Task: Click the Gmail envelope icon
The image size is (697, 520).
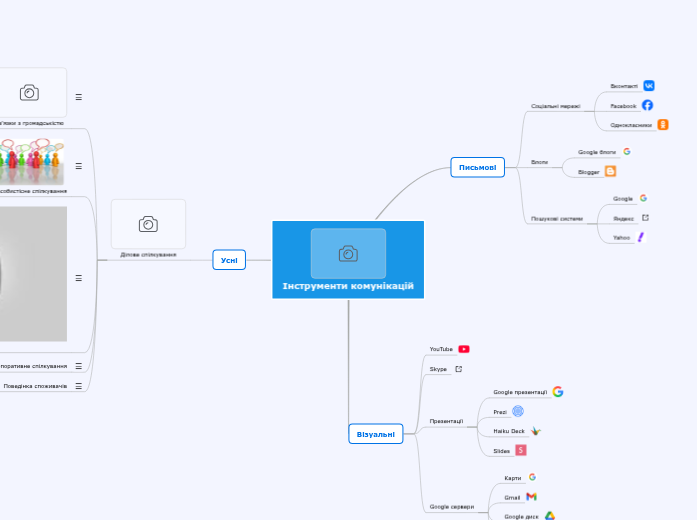Action: 532,496
